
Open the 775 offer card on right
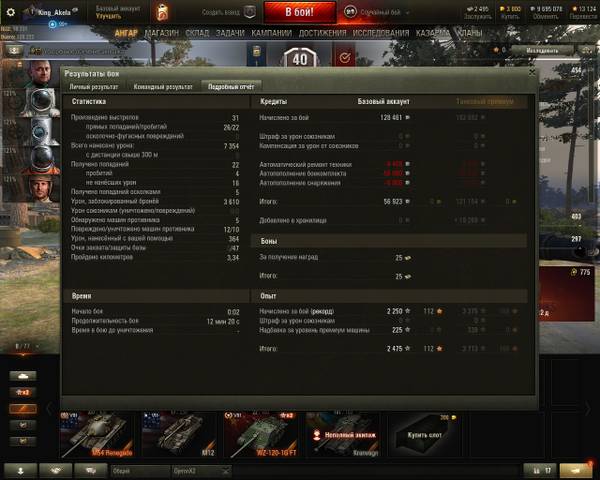point(567,294)
